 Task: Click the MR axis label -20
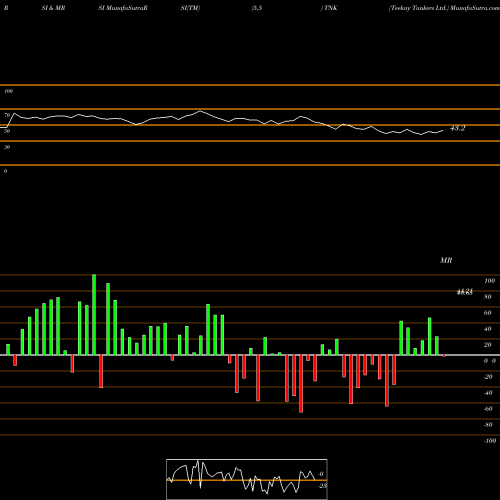point(488,377)
